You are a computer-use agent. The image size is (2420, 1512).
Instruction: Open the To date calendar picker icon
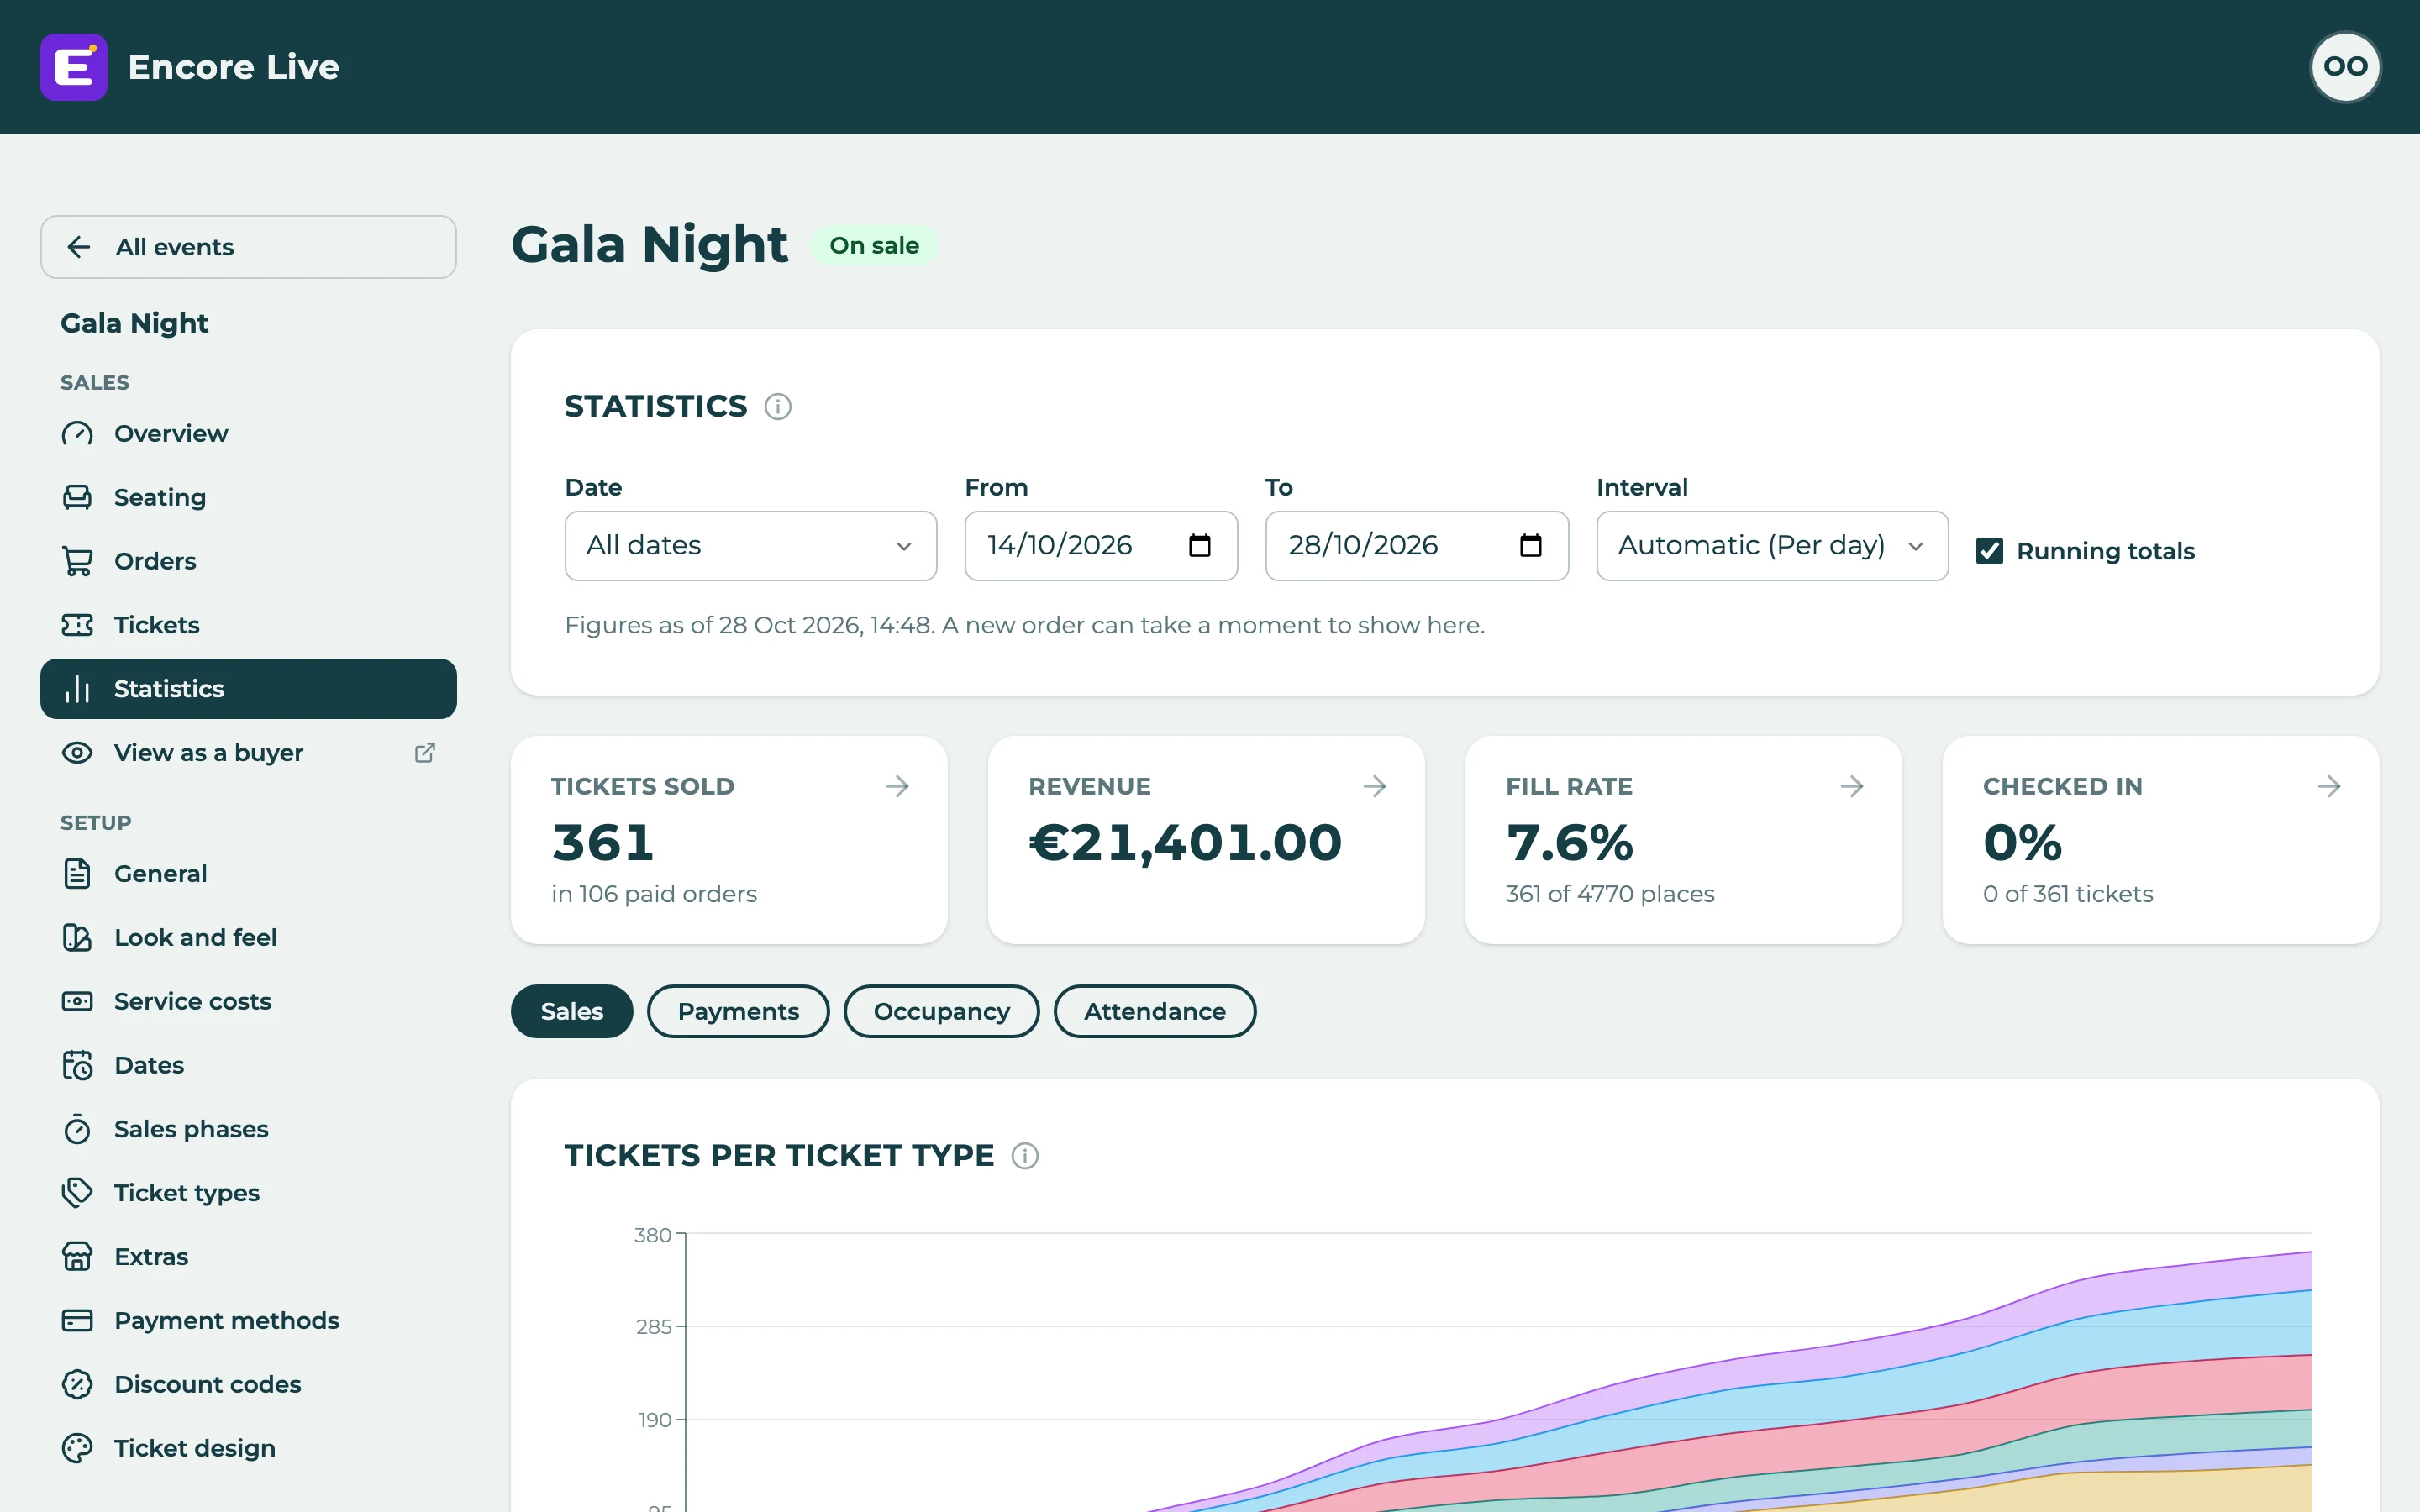click(1530, 545)
